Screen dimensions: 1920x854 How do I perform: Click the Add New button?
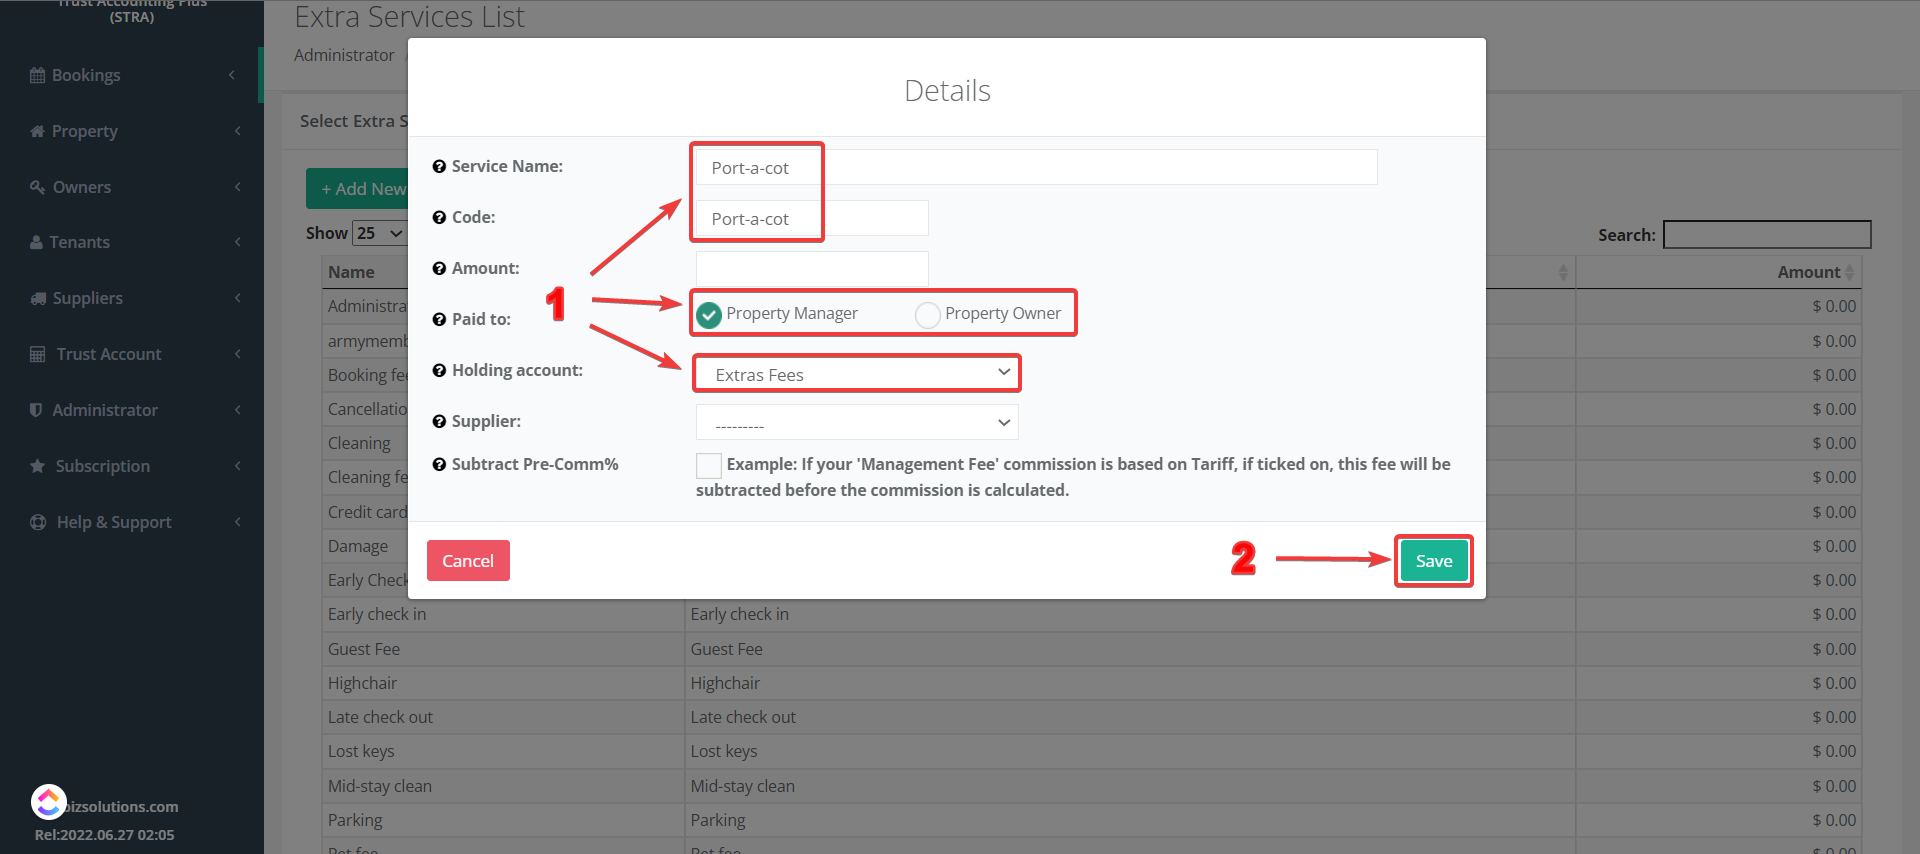[x=358, y=189]
